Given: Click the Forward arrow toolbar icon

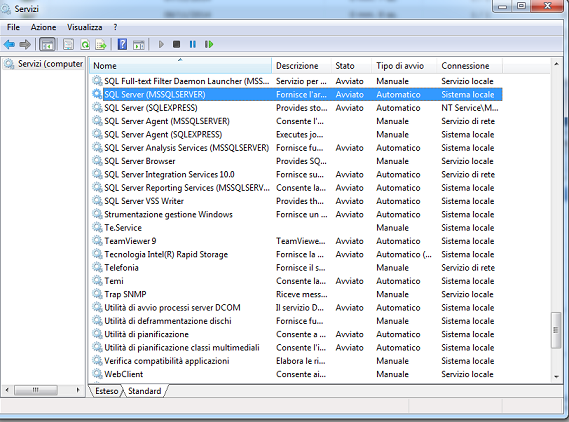Looking at the screenshot, I should pos(25,45).
